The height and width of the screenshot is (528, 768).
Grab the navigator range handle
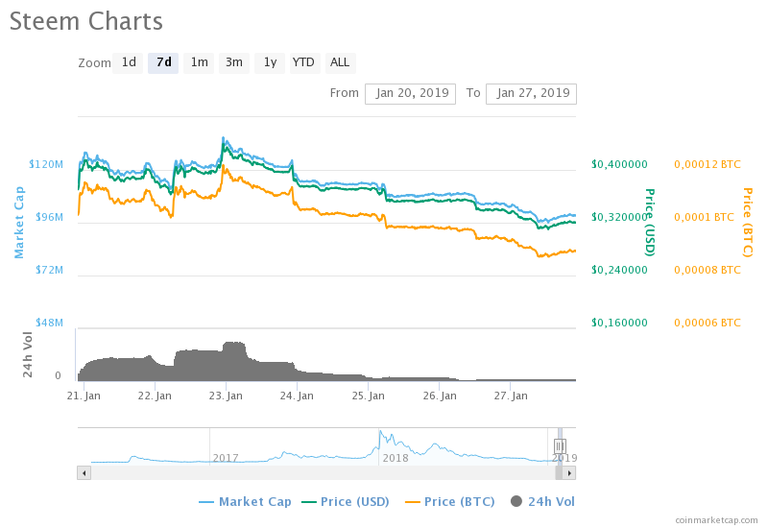click(x=560, y=446)
